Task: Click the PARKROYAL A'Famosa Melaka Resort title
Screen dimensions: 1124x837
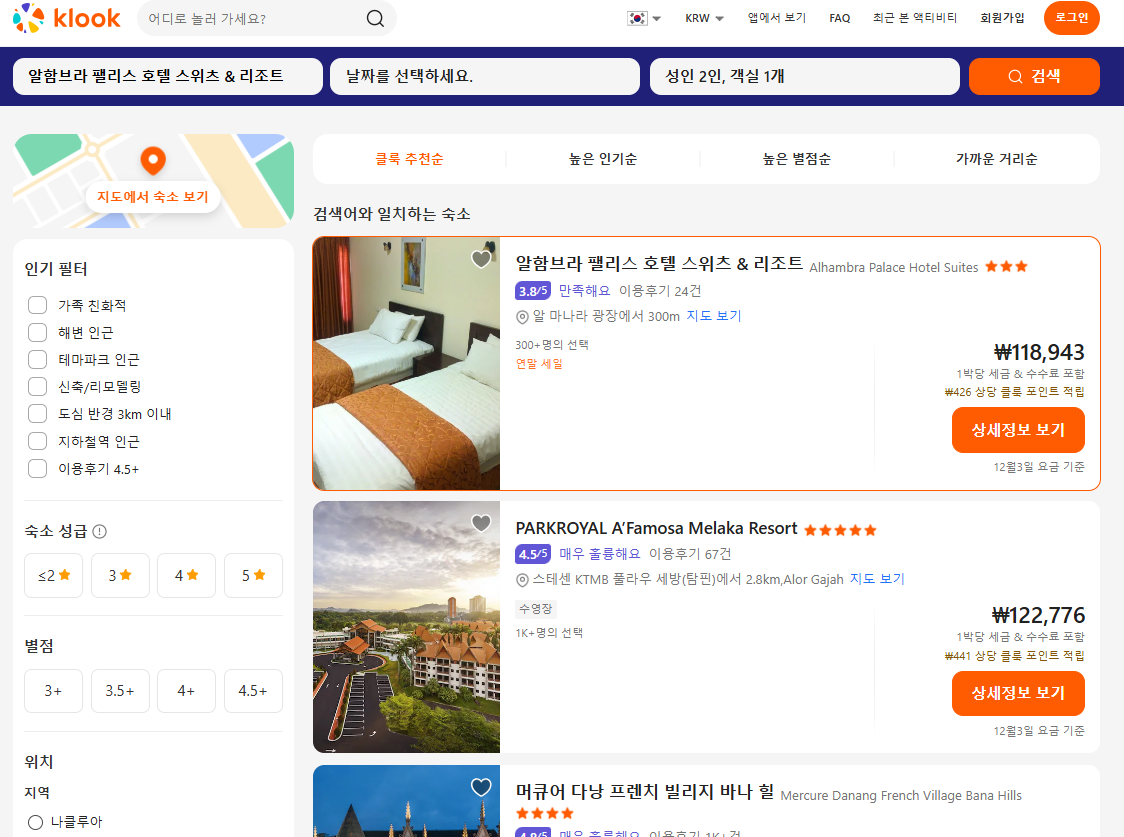Action: pyautogui.click(x=656, y=528)
